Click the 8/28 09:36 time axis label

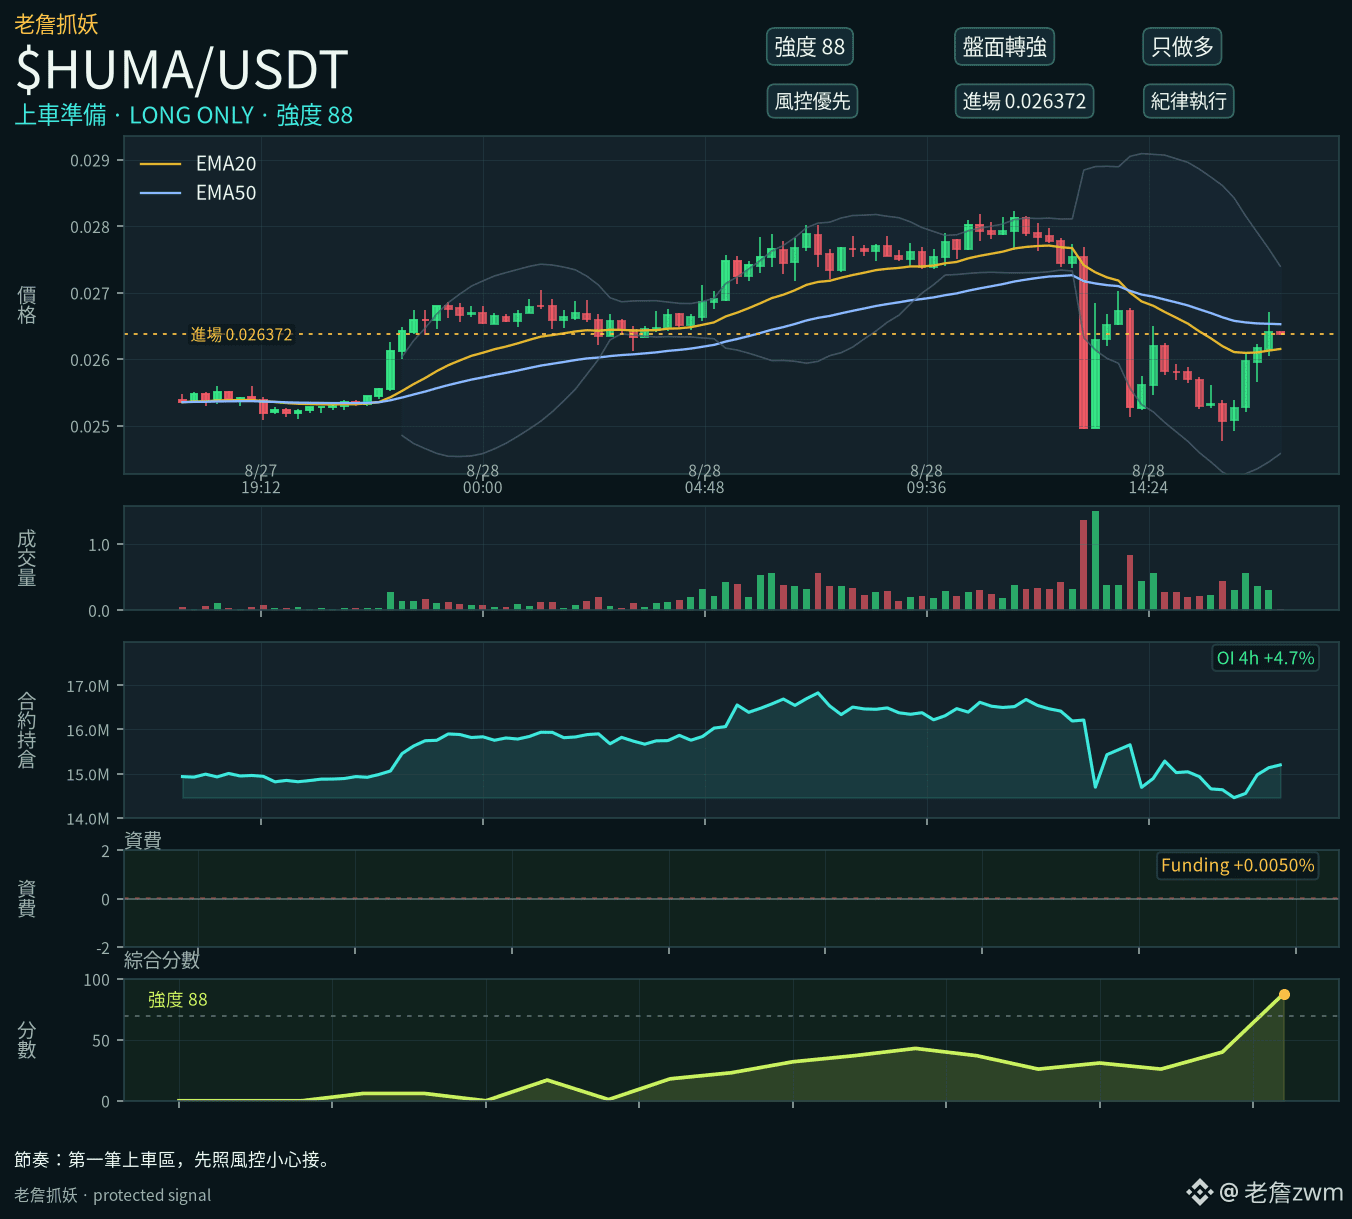[x=927, y=479]
